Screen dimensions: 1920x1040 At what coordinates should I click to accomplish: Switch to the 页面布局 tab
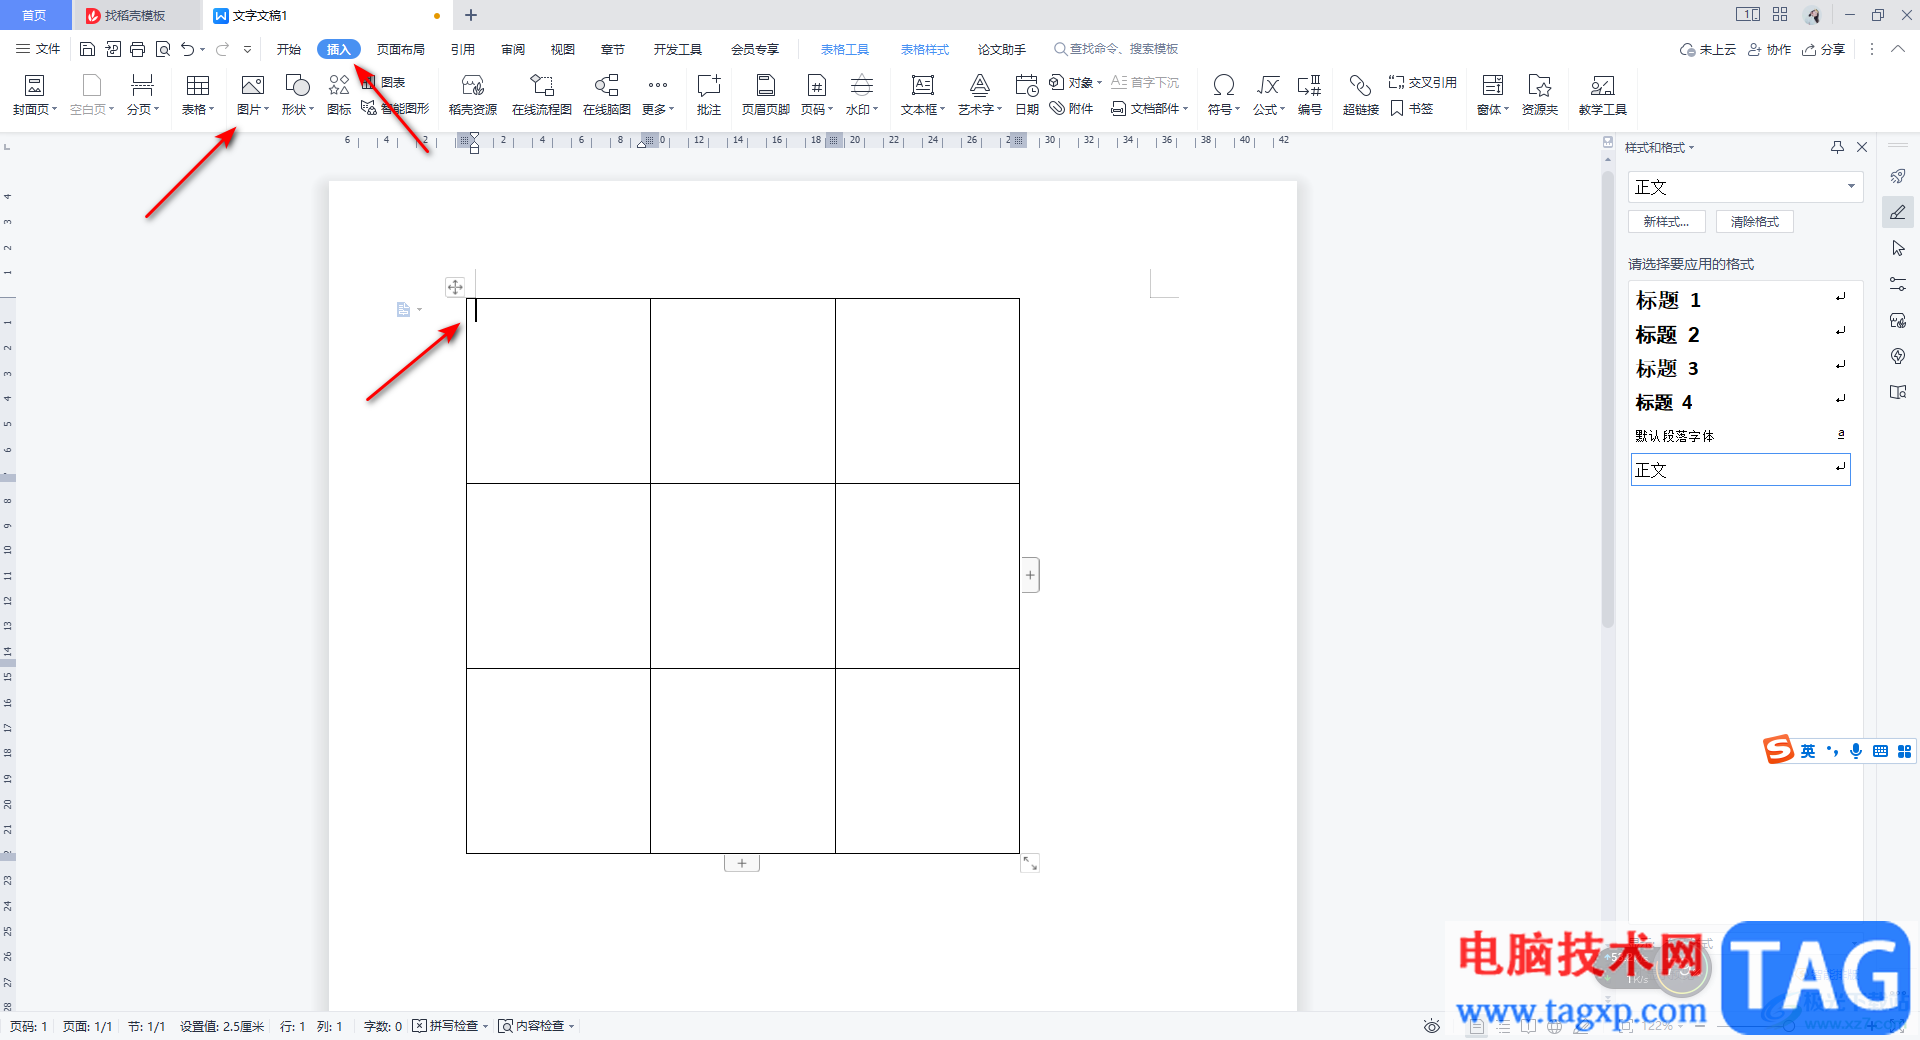click(400, 49)
